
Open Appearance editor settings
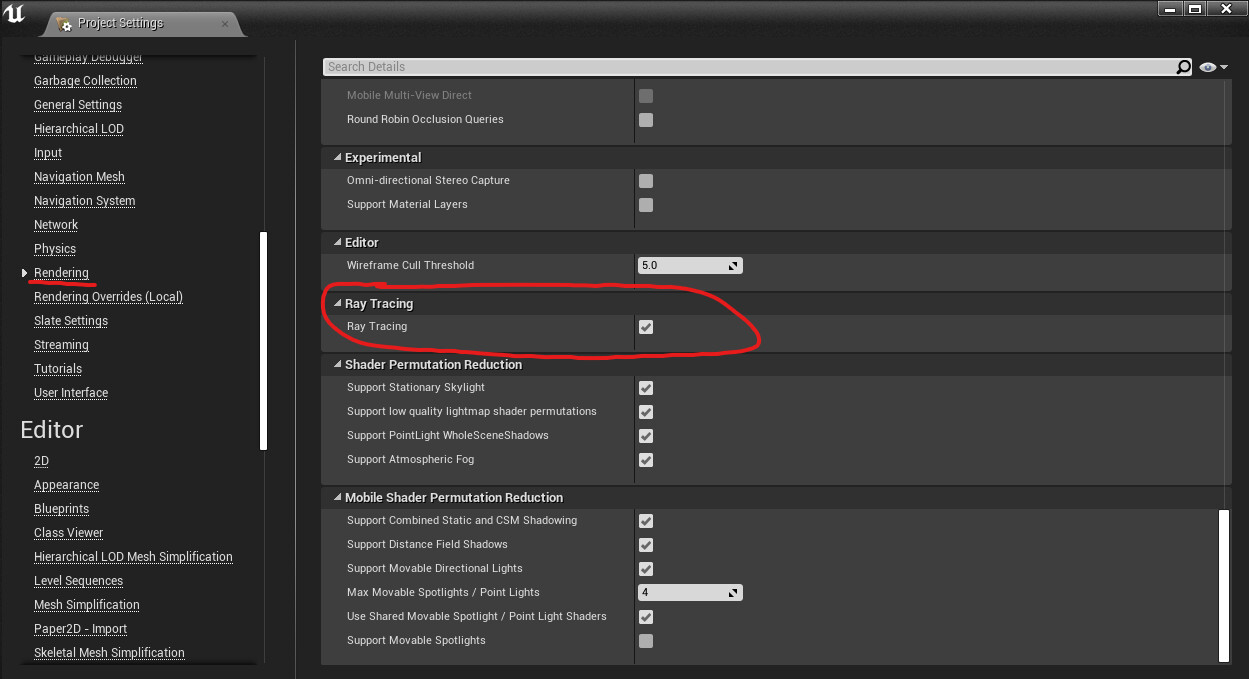pos(66,485)
